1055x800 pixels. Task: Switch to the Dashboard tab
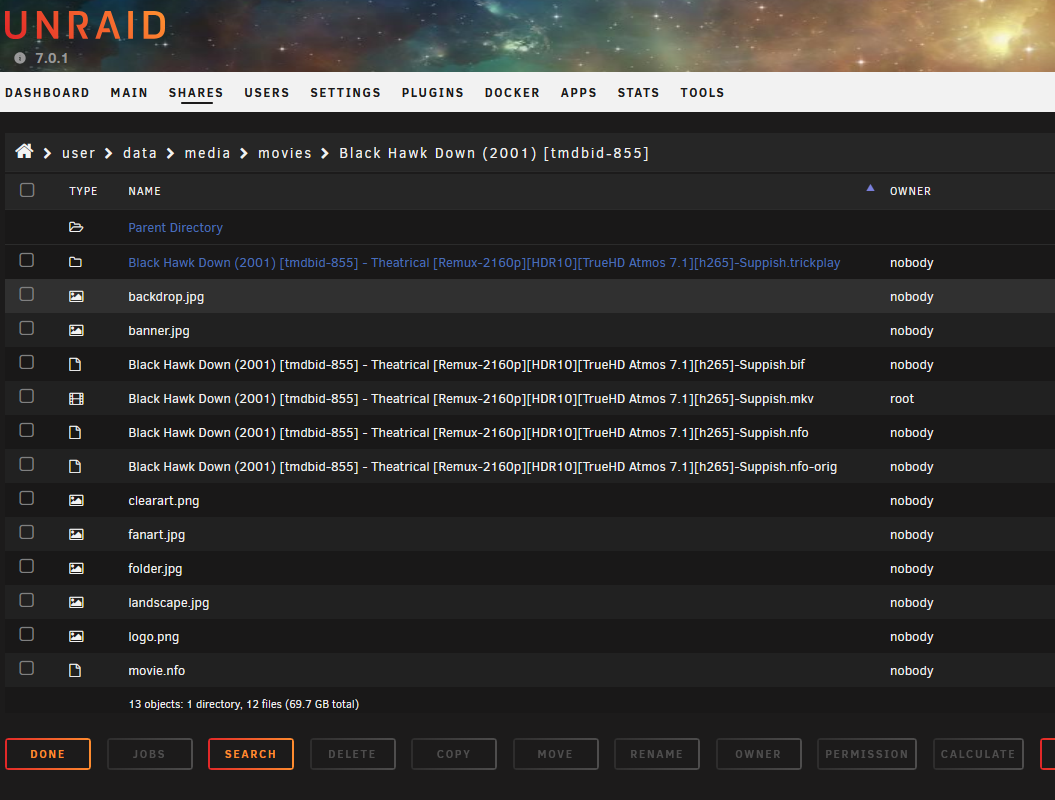pos(47,93)
